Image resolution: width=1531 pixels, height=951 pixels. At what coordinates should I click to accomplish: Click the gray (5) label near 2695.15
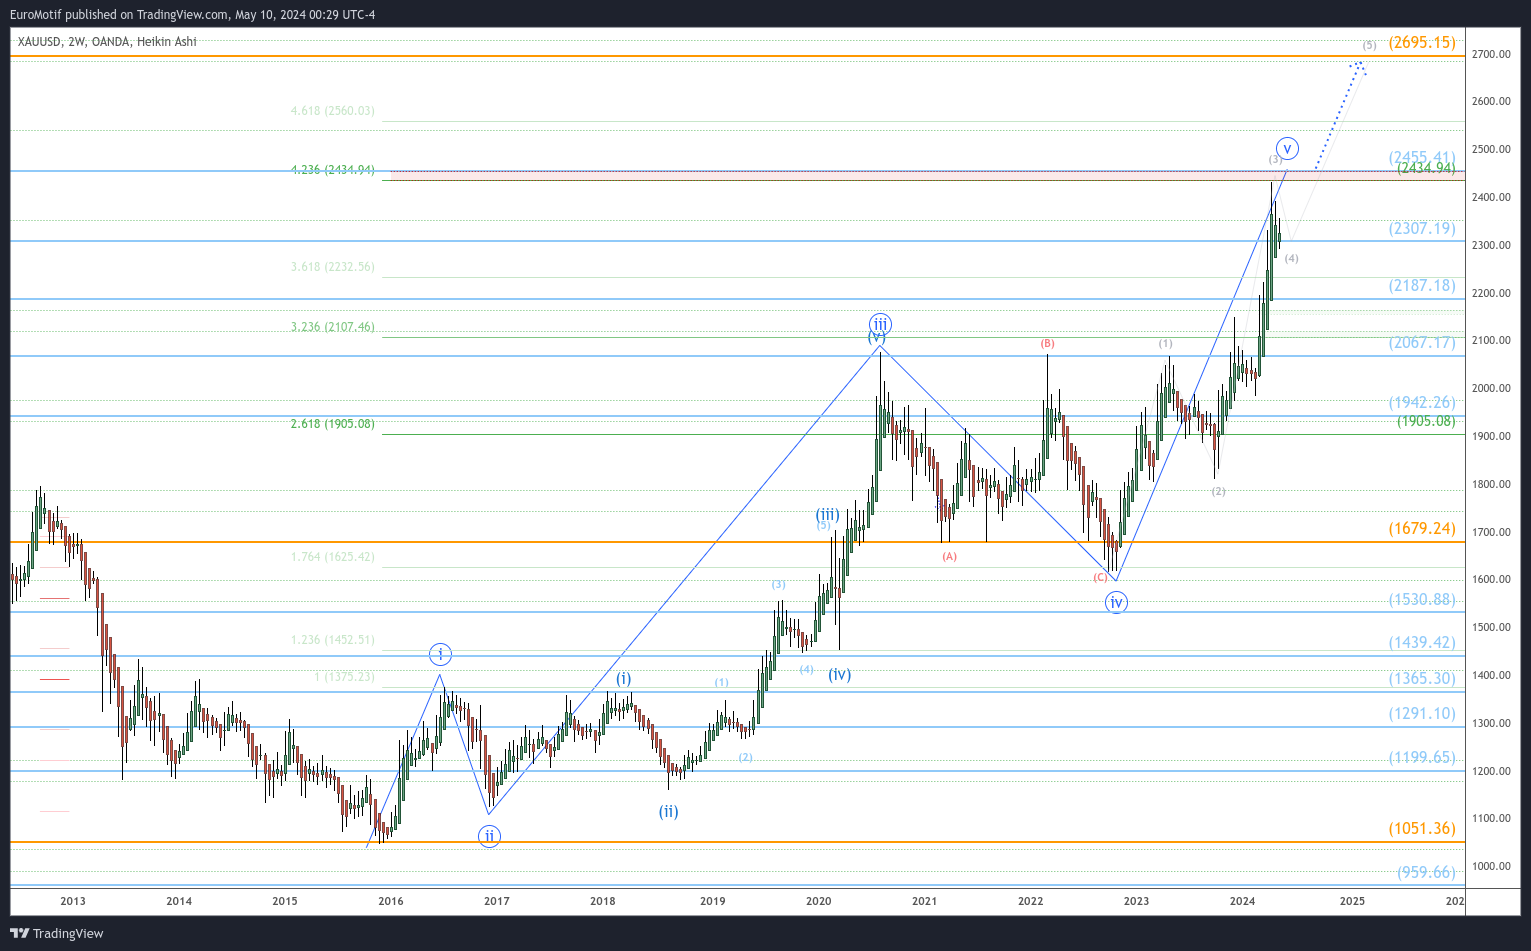click(1369, 45)
